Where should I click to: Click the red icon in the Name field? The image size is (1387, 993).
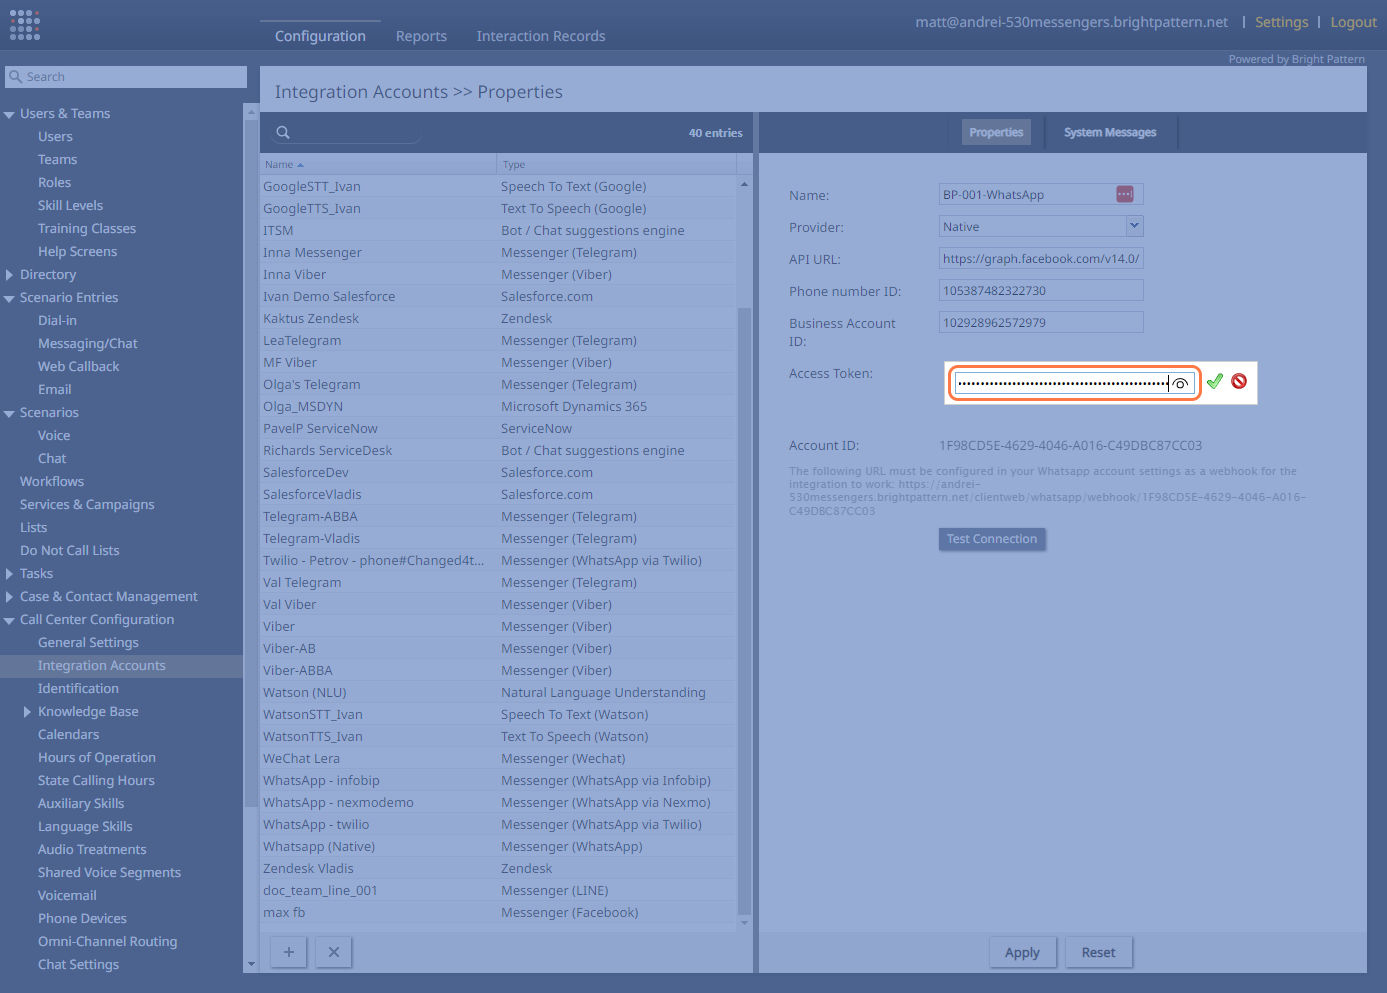(1124, 194)
